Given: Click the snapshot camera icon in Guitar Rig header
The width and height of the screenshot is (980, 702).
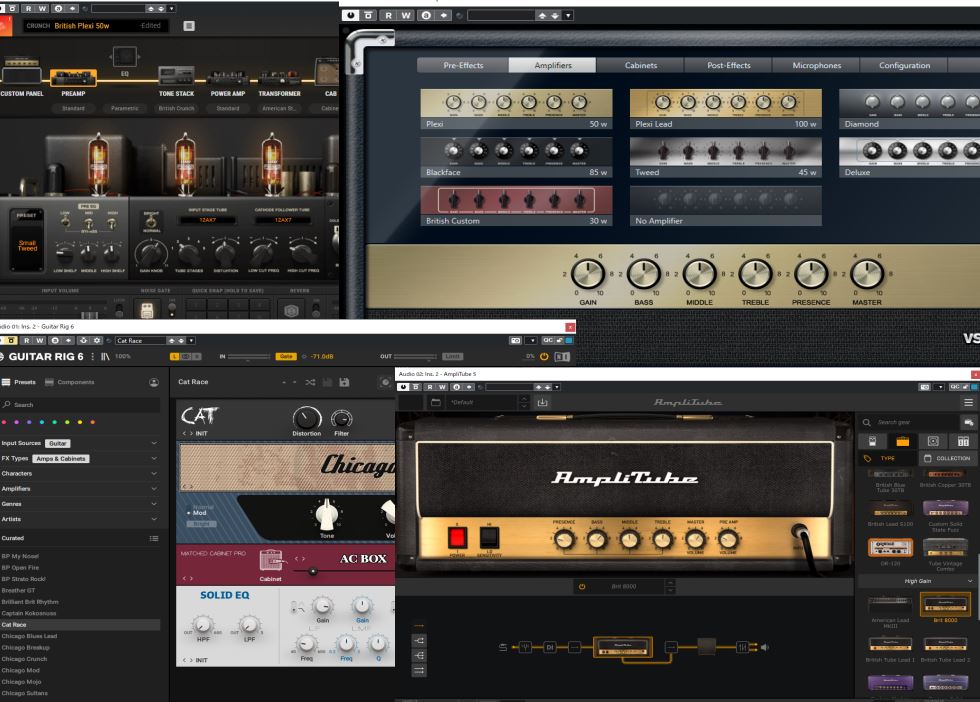Looking at the screenshot, I should (x=516, y=341).
